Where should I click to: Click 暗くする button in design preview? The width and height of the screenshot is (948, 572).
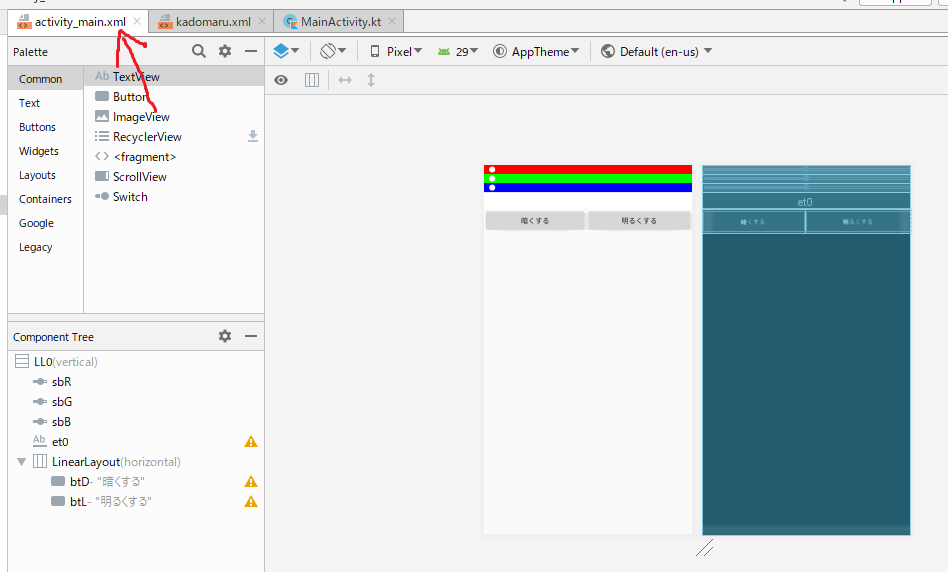[x=535, y=221]
